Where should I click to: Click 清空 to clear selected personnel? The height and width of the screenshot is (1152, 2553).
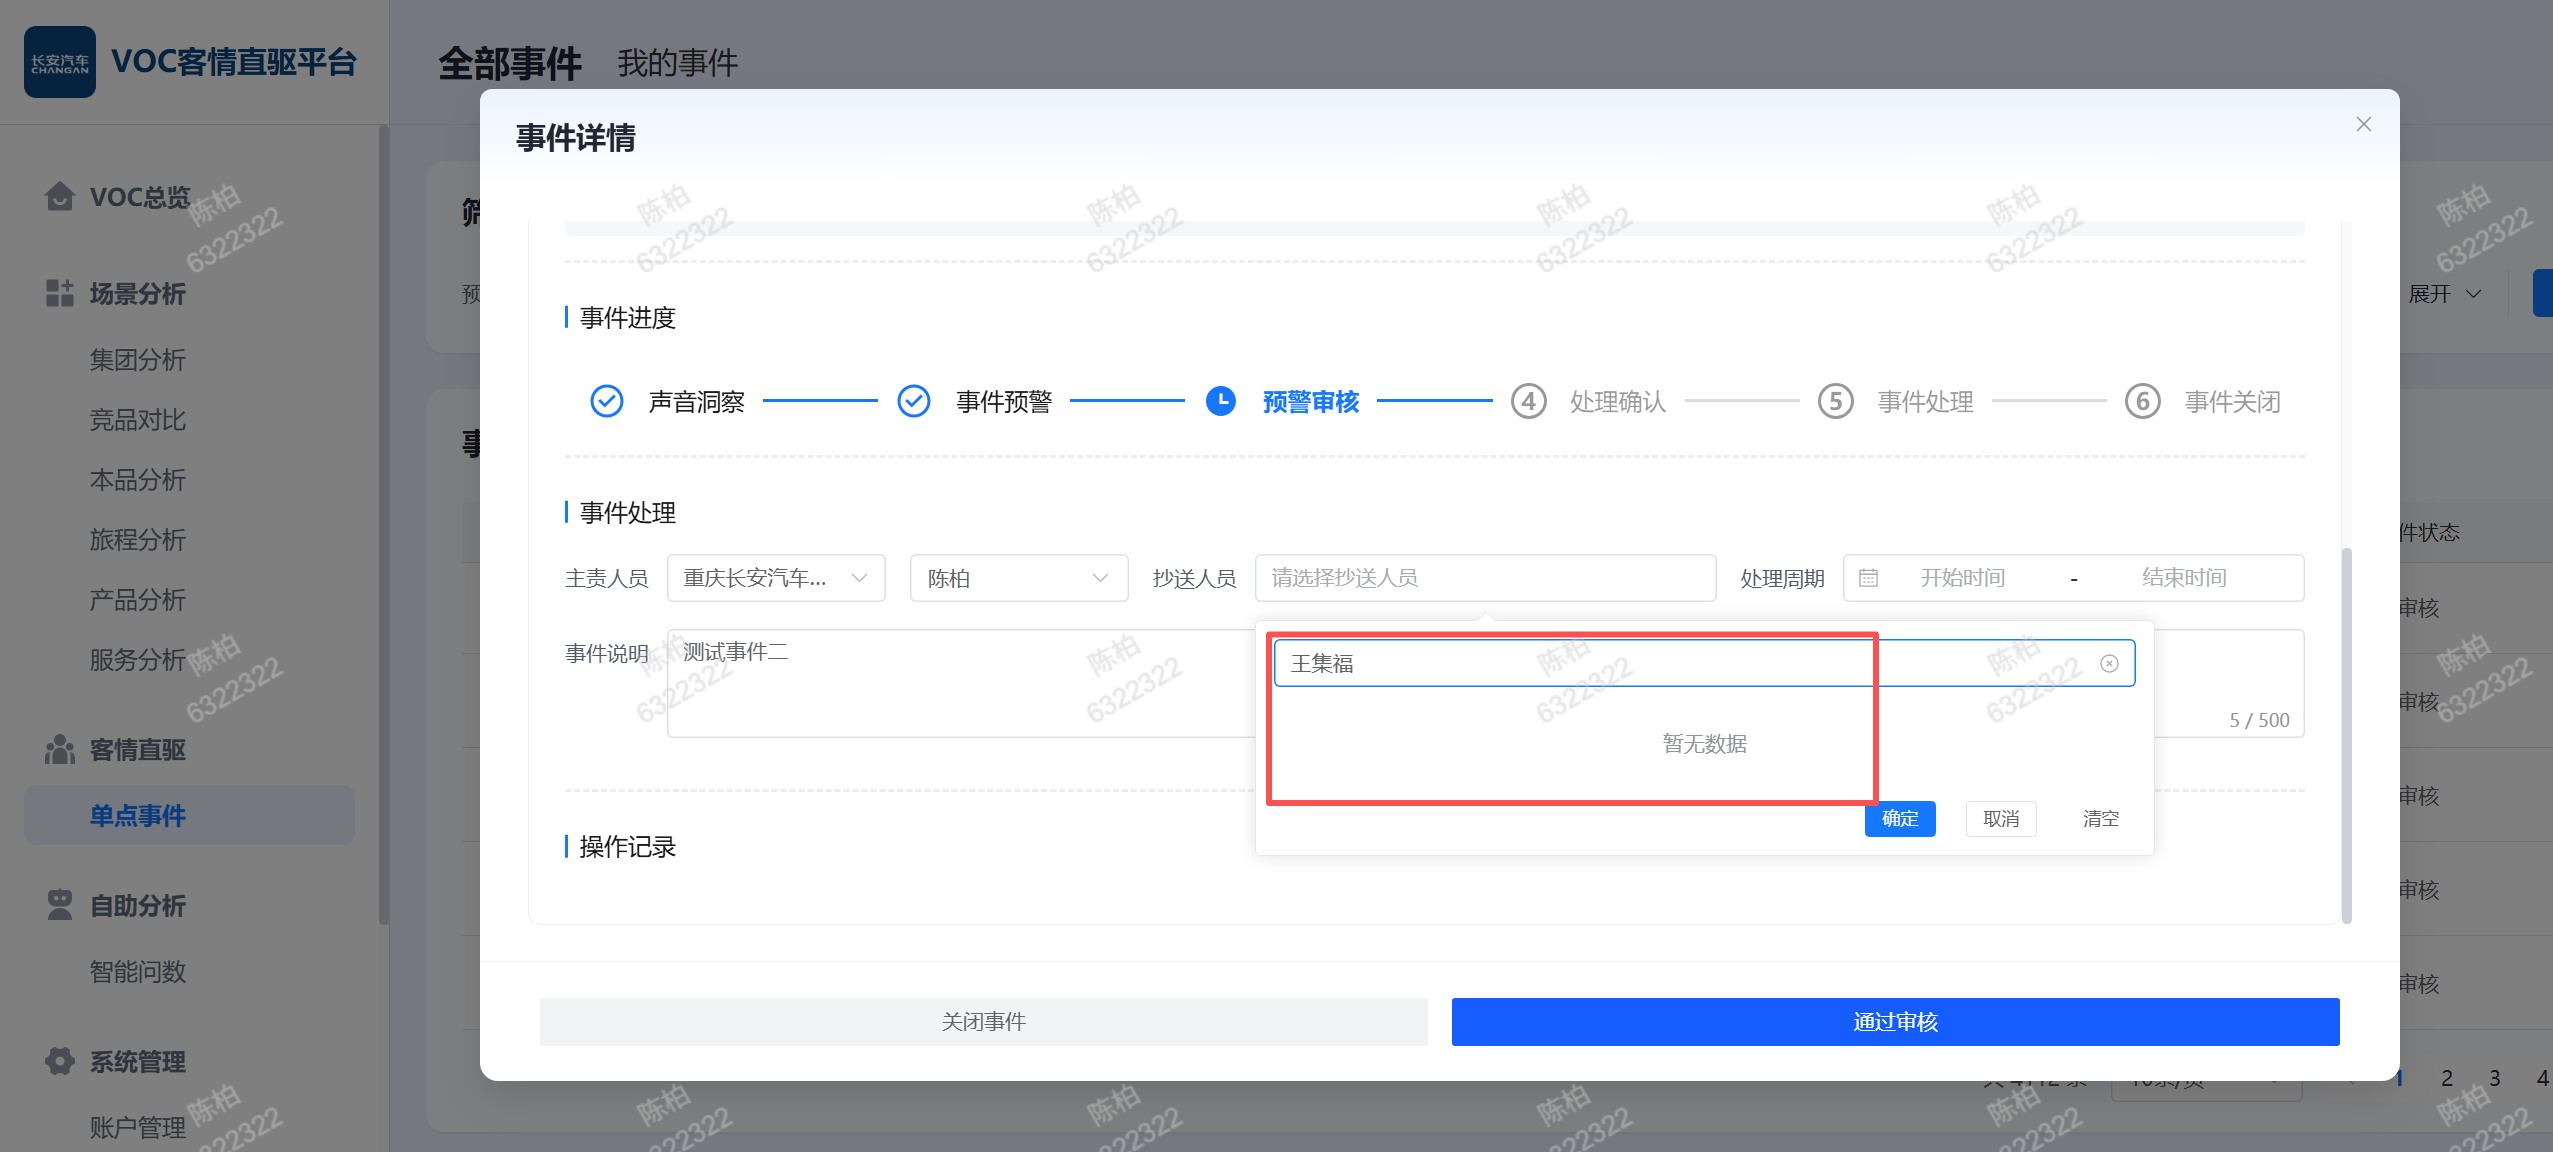tap(2099, 818)
